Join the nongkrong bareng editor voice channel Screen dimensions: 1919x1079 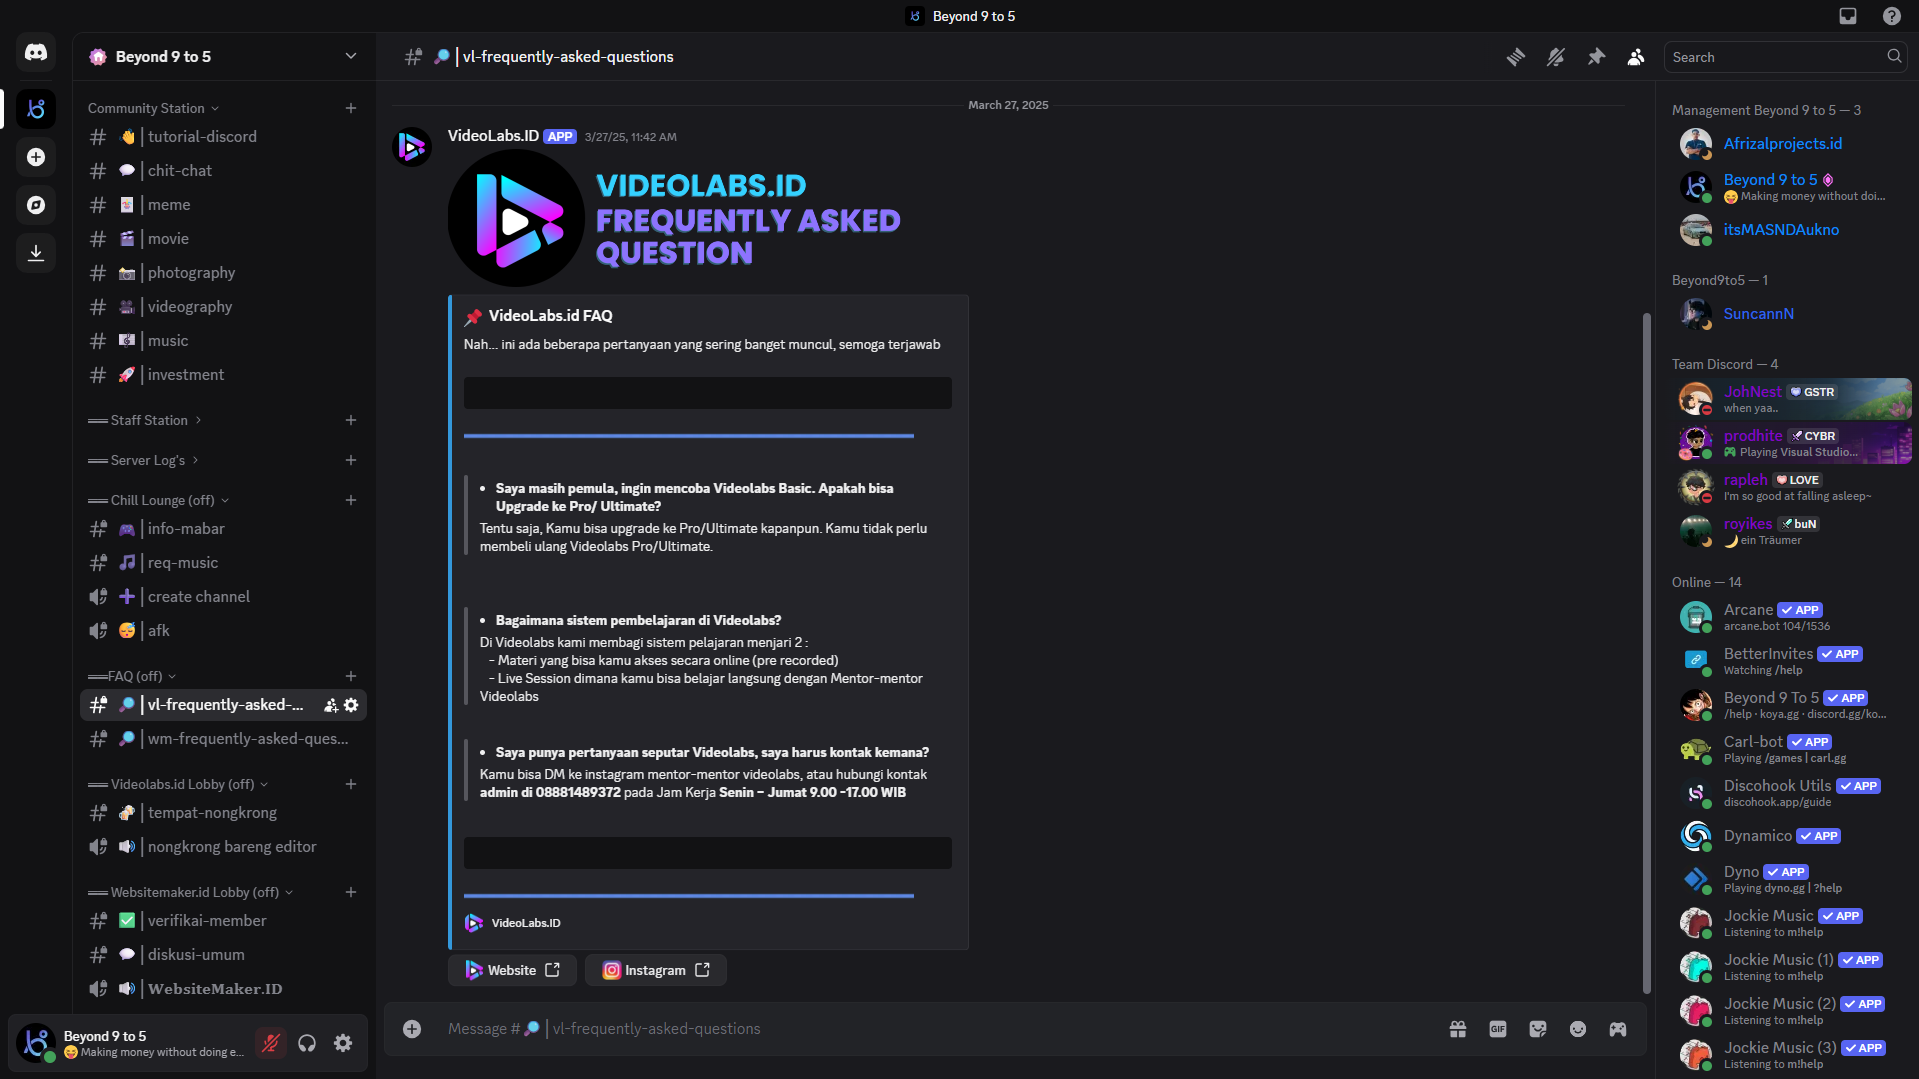click(223, 847)
